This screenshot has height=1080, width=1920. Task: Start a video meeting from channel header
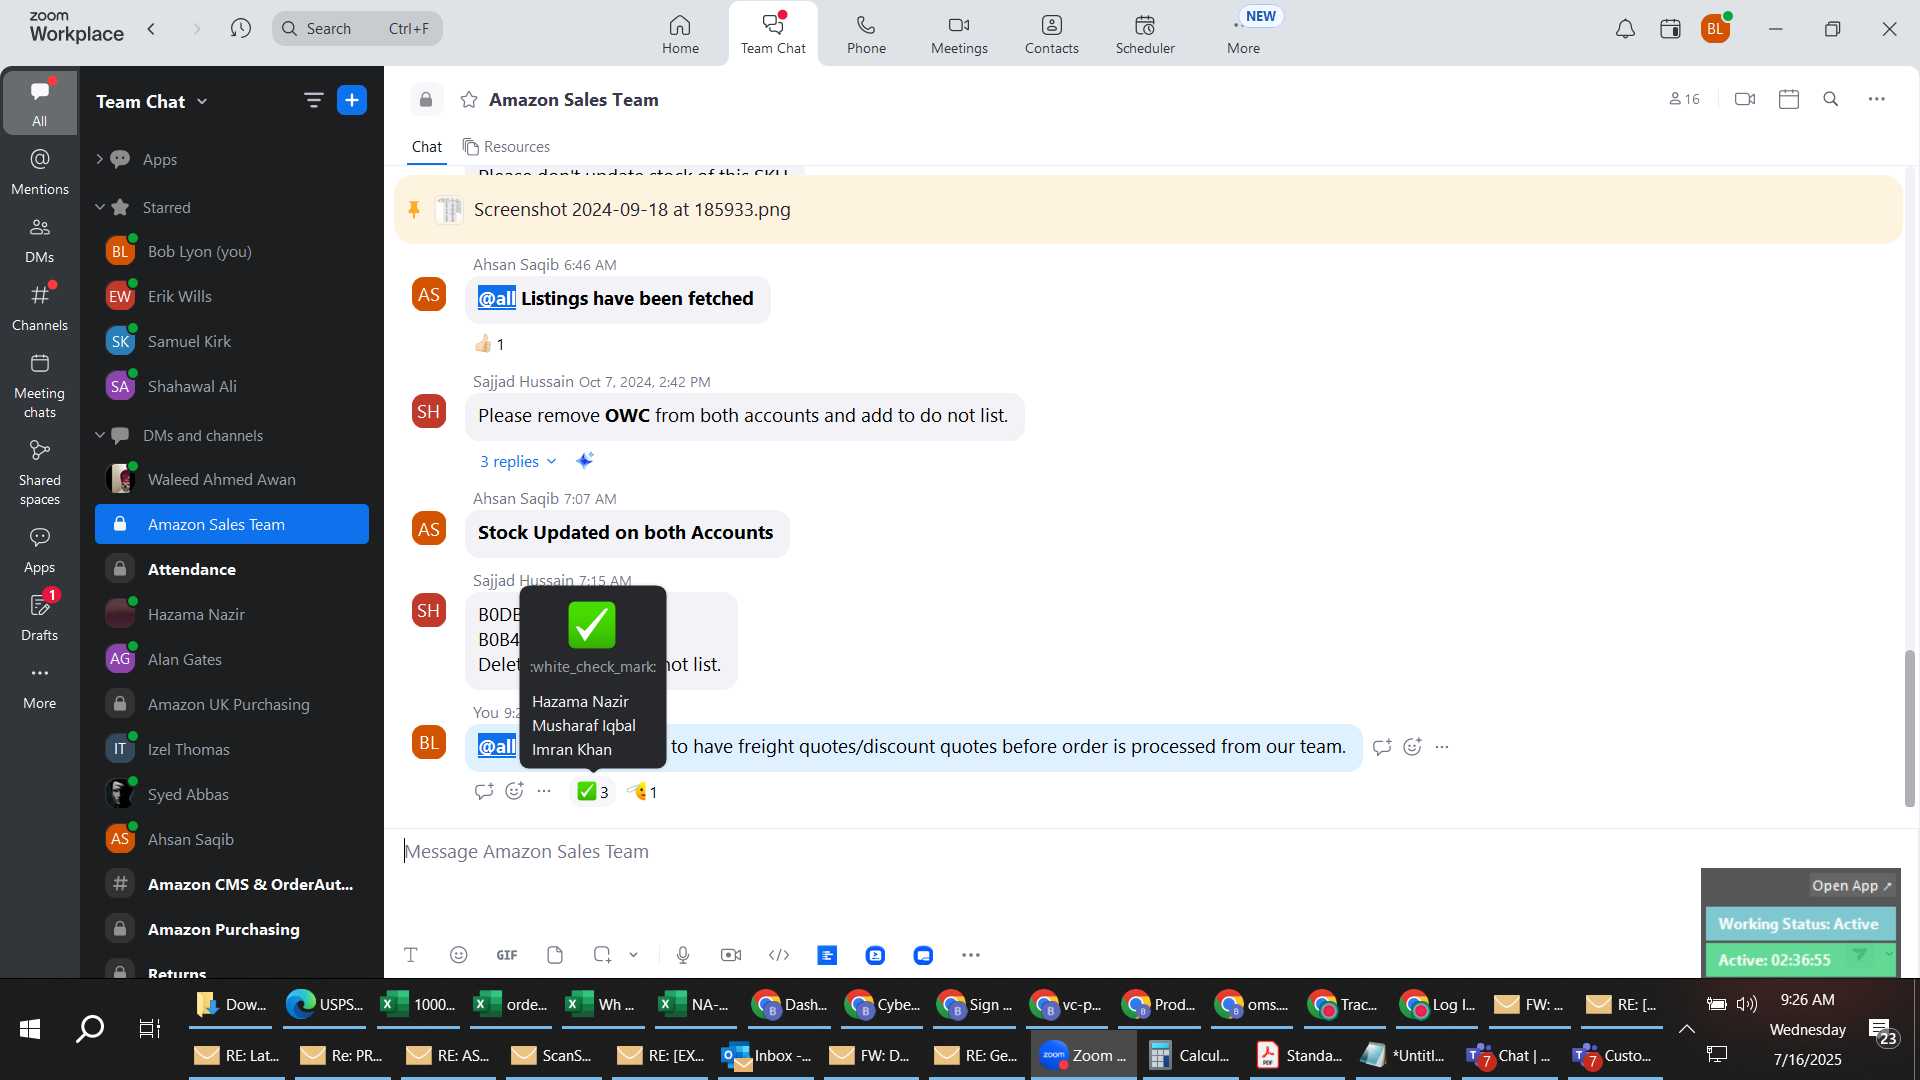[1745, 99]
